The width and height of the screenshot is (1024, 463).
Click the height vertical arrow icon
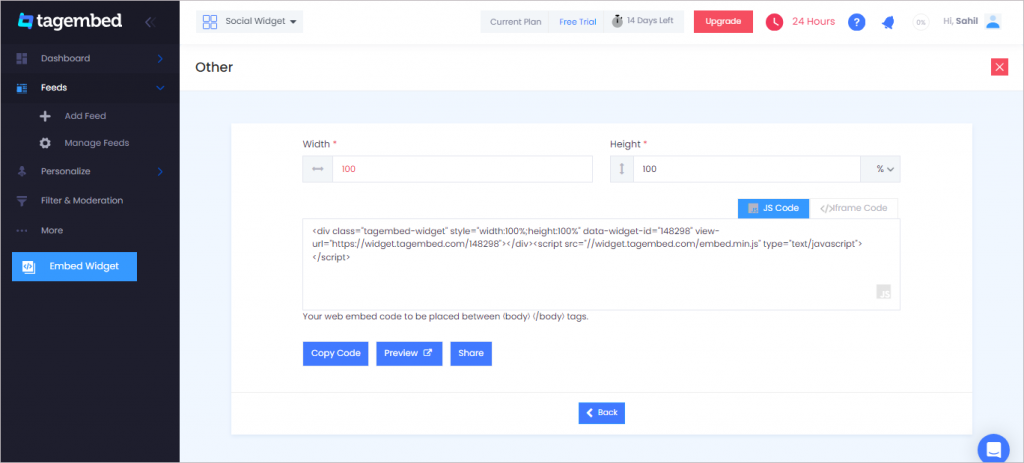pyautogui.click(x=622, y=169)
